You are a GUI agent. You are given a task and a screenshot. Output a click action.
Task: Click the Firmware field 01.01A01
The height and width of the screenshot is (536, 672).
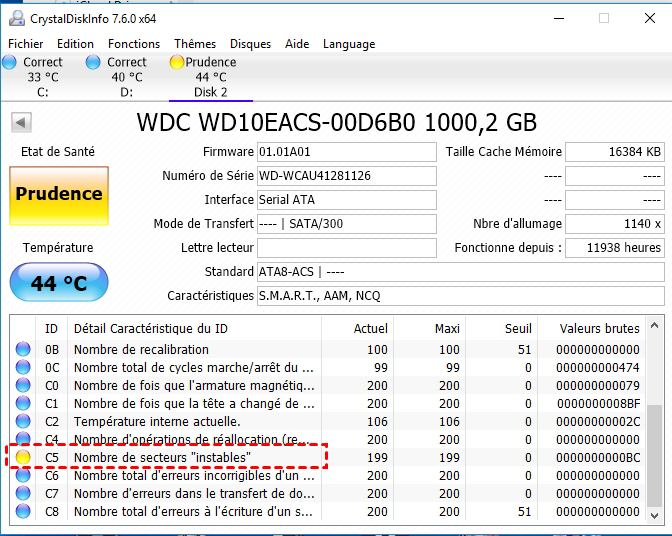(347, 152)
